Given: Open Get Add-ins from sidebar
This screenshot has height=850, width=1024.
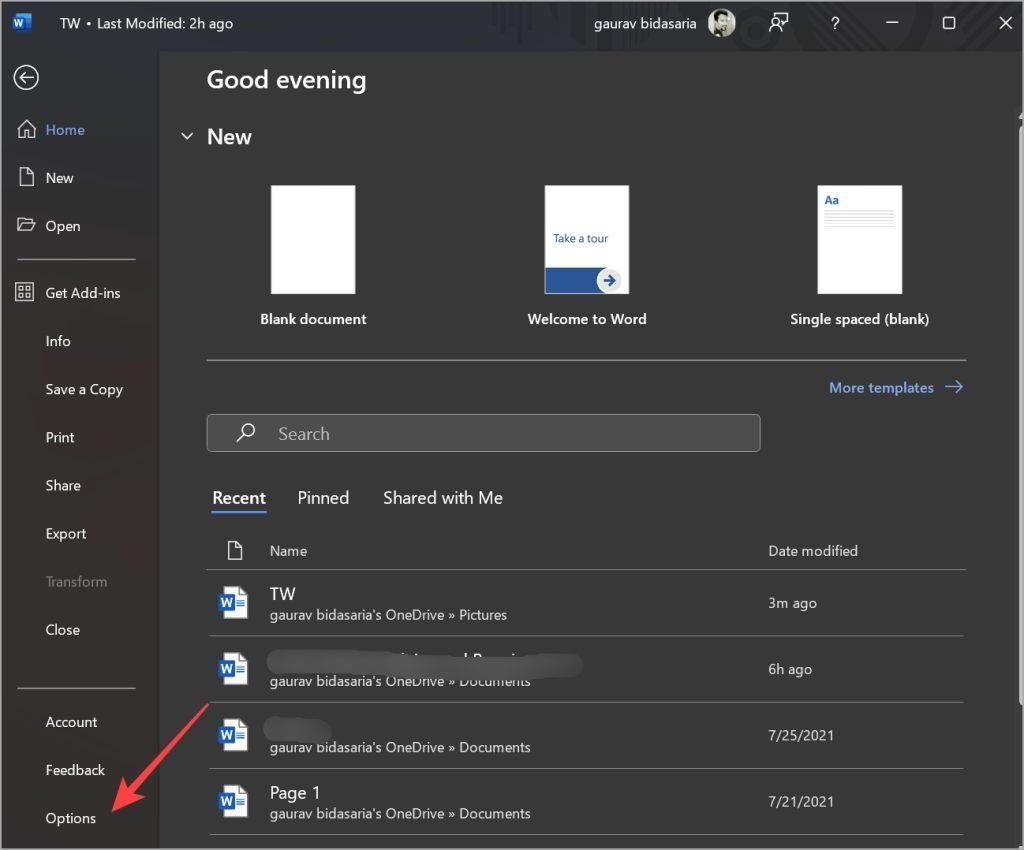Looking at the screenshot, I should coord(83,292).
